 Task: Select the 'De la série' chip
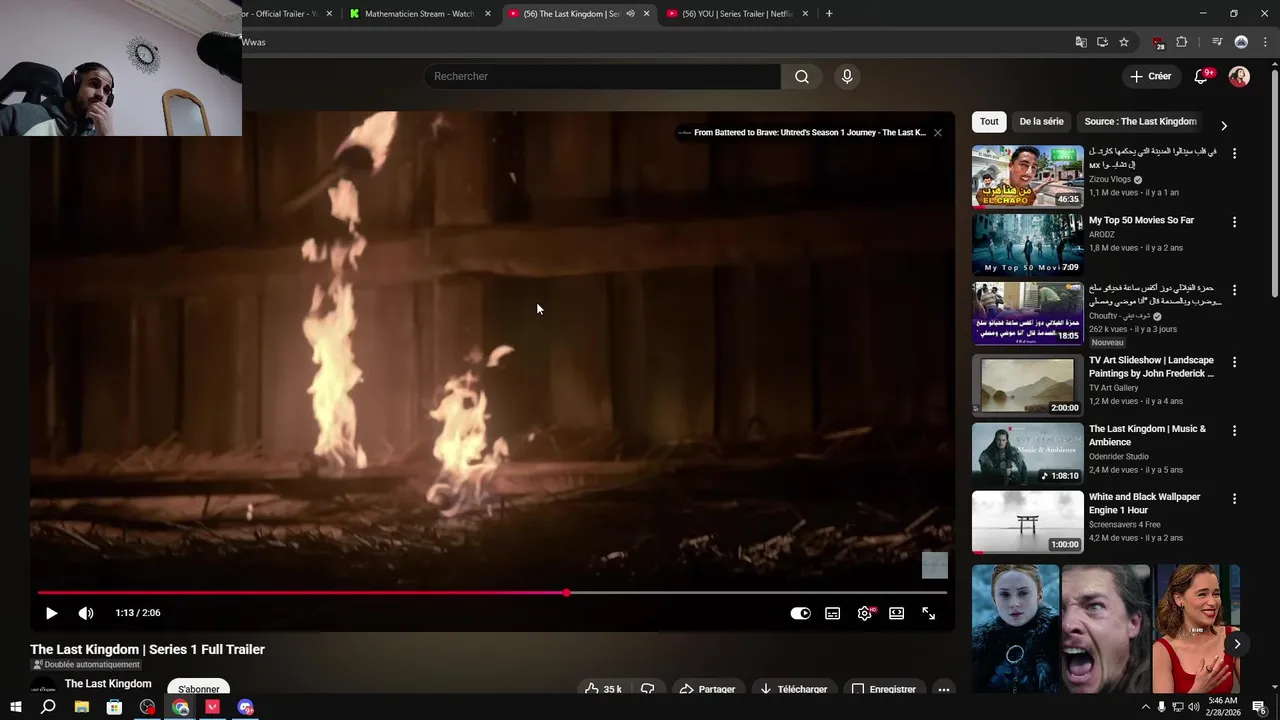tap(1041, 122)
